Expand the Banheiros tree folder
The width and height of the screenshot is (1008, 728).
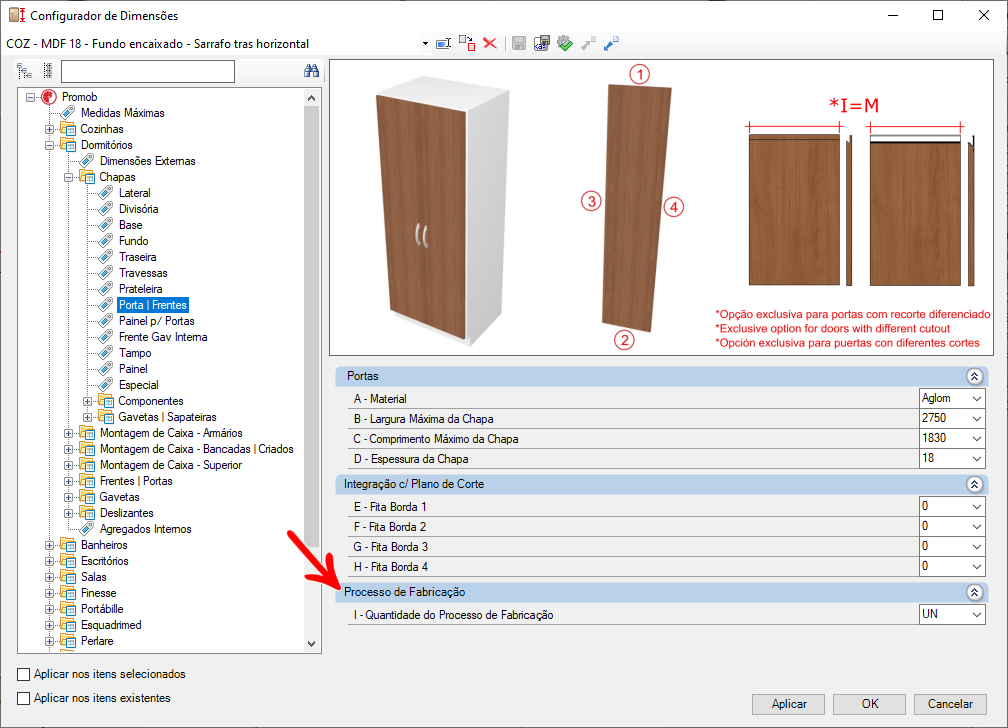pyautogui.click(x=49, y=545)
